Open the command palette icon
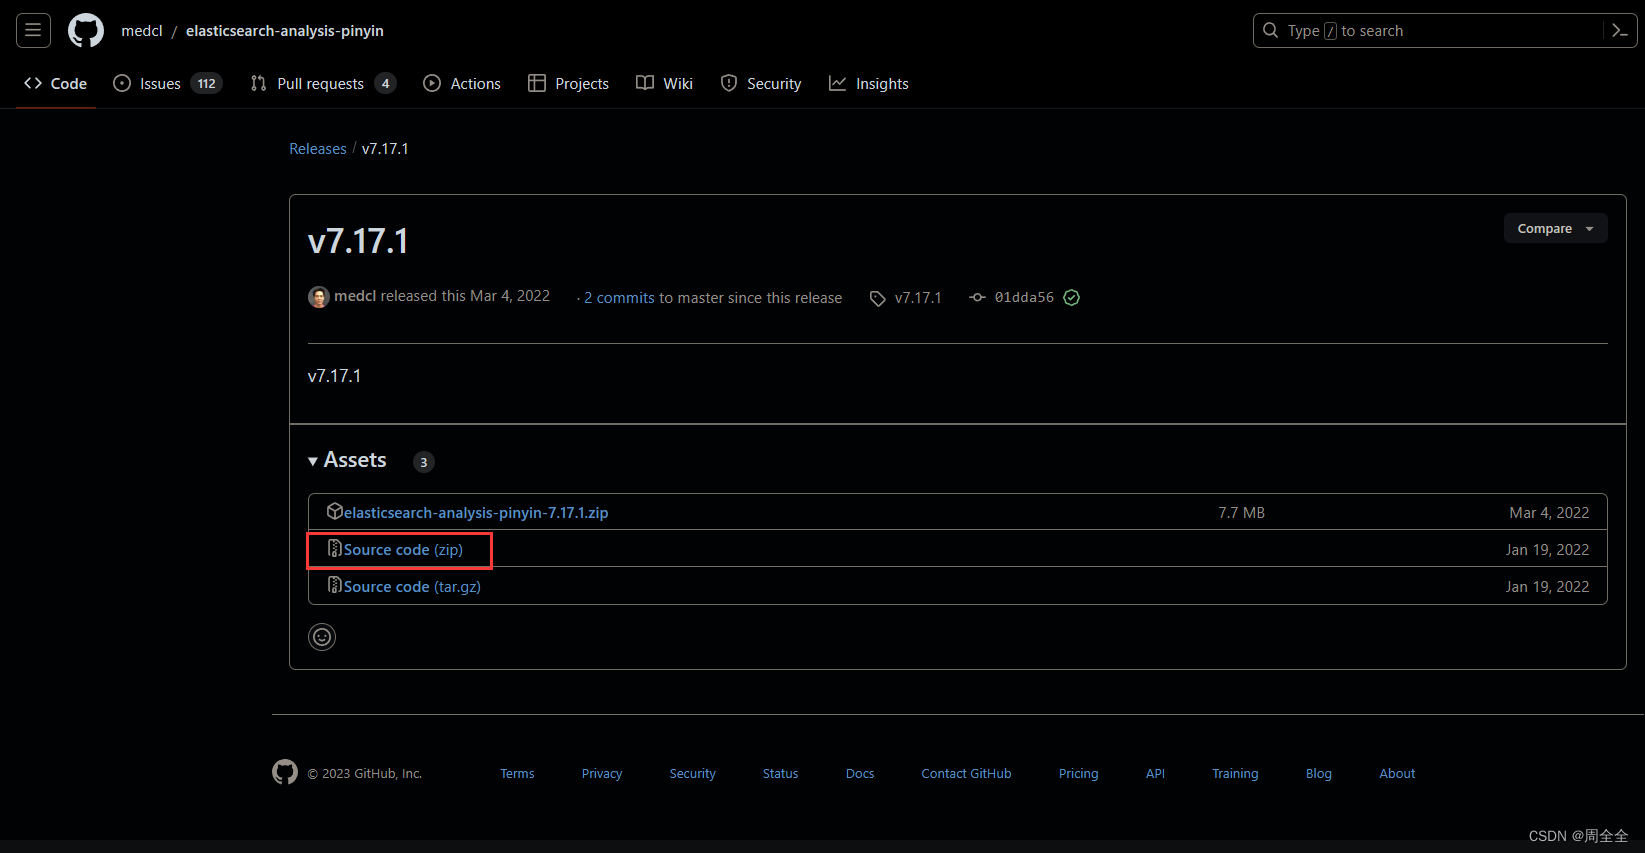This screenshot has width=1645, height=853. tap(1620, 31)
